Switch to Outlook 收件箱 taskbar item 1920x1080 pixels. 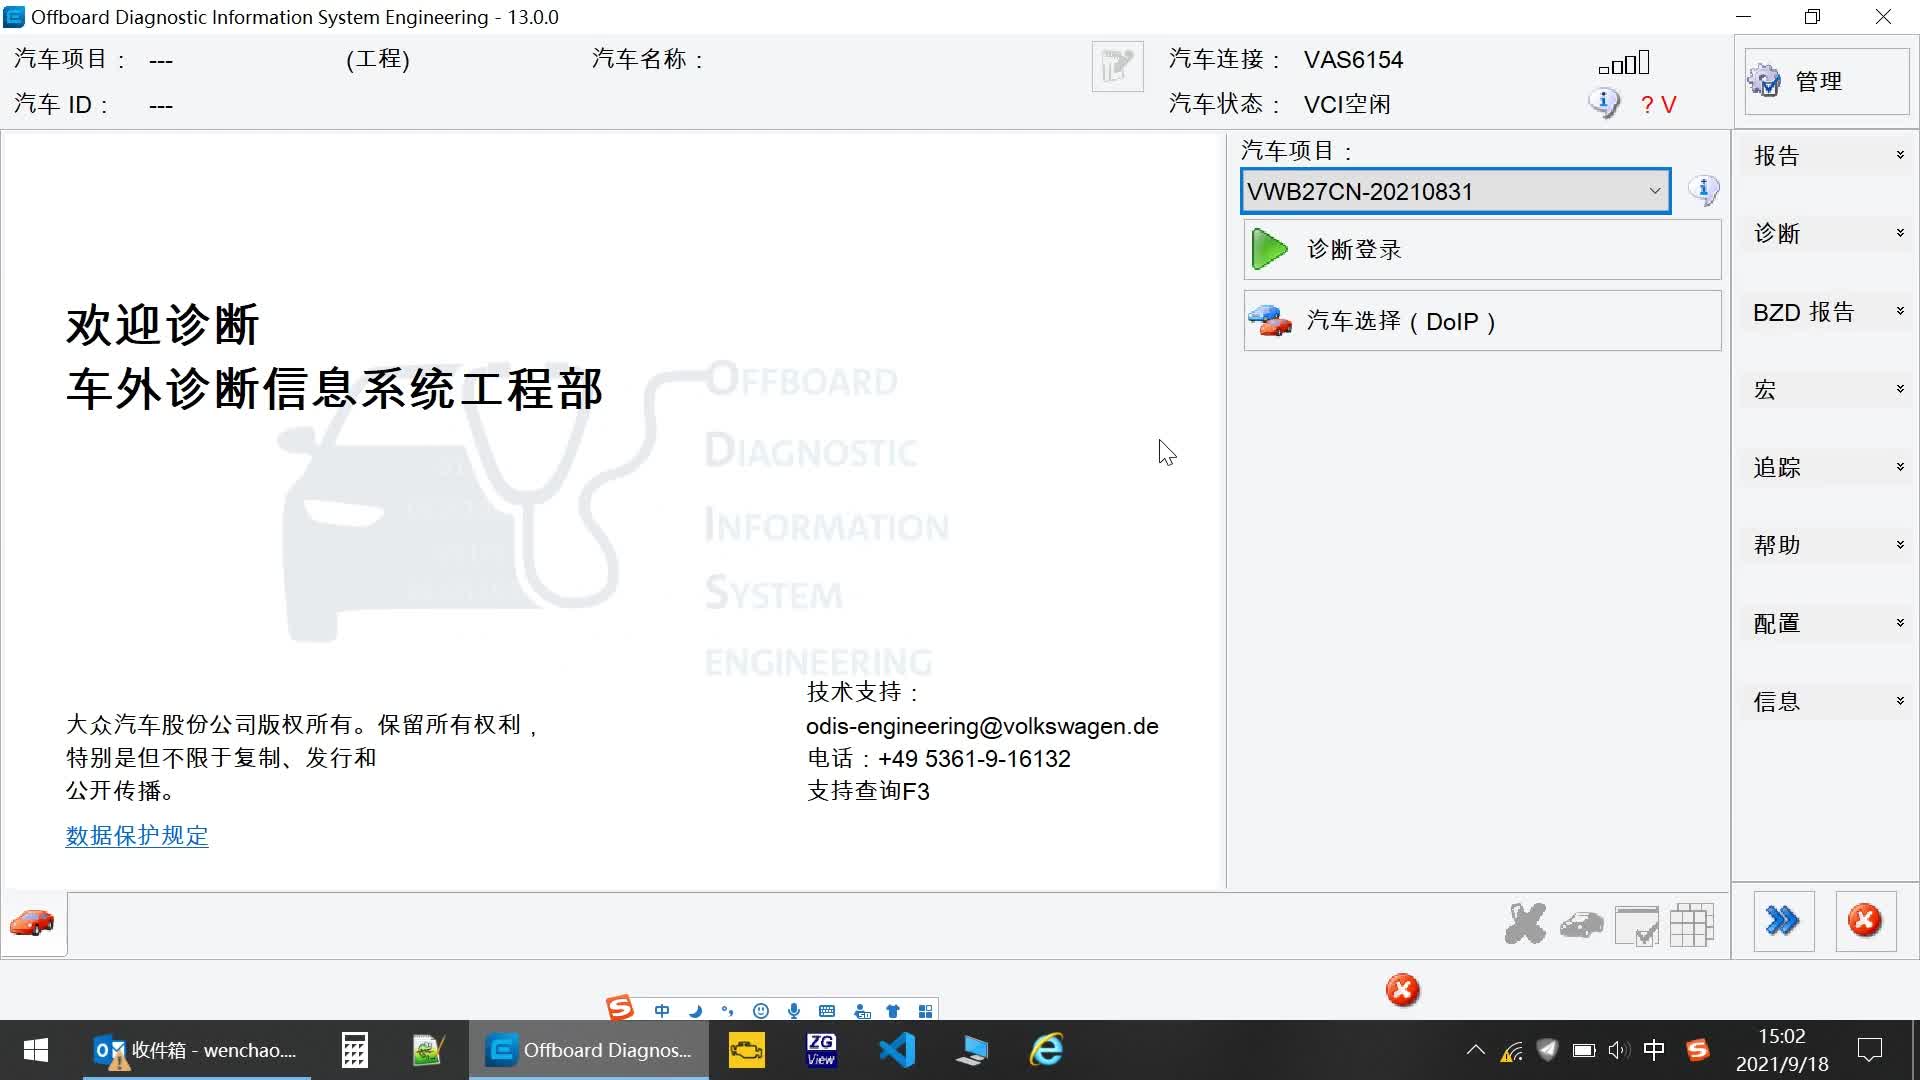196,1050
